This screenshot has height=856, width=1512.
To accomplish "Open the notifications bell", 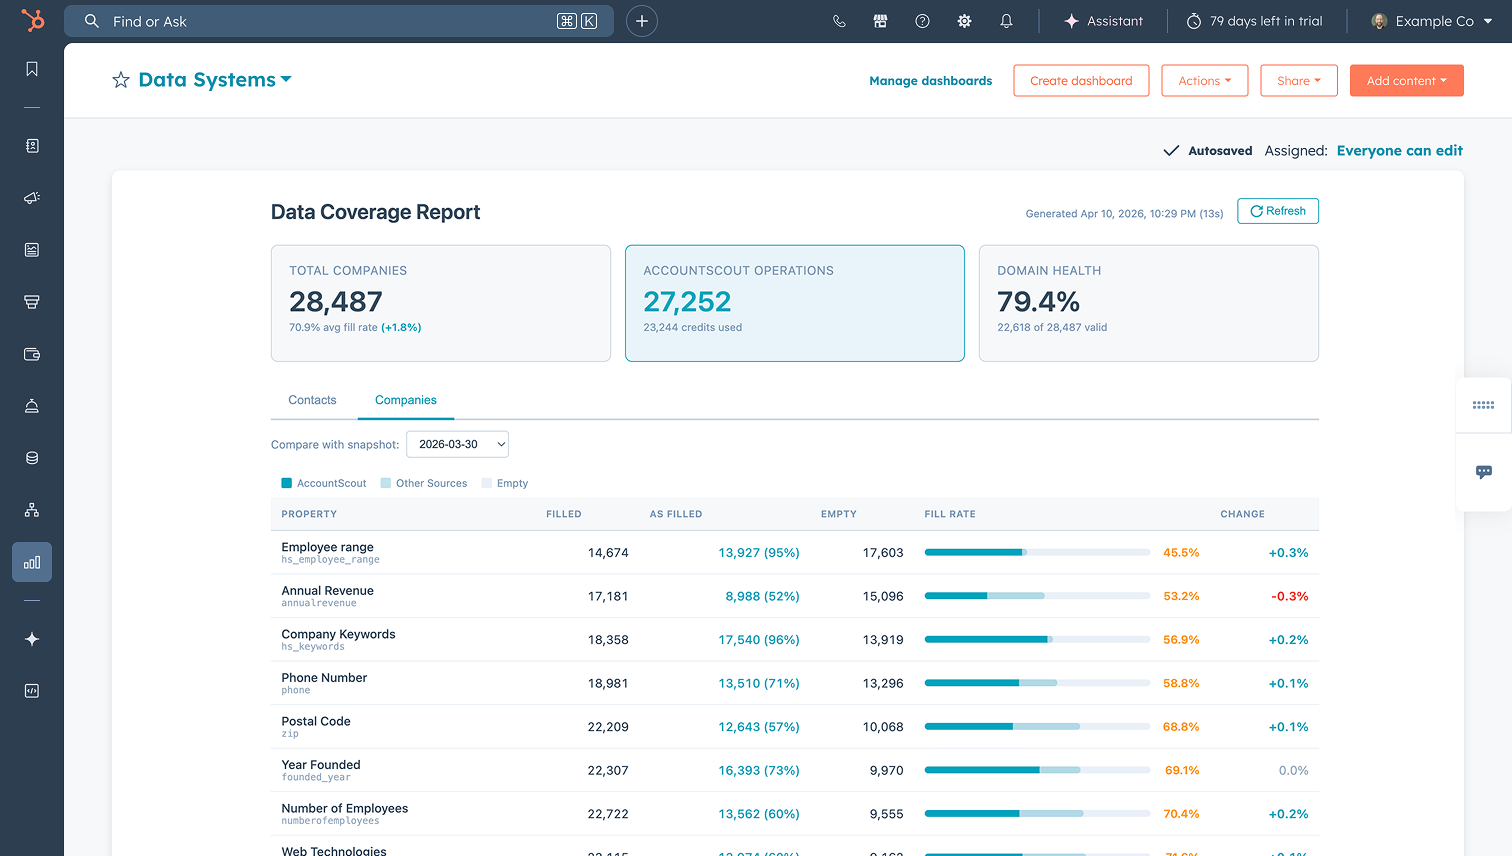I will 1006,20.
